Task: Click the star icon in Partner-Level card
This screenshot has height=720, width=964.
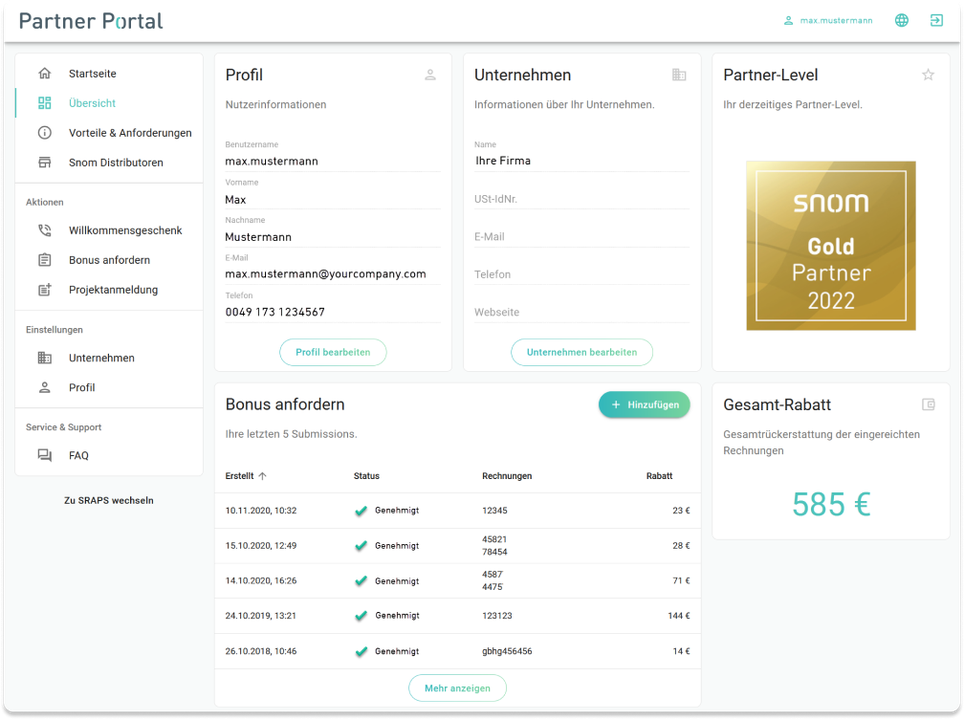Action: 928,75
